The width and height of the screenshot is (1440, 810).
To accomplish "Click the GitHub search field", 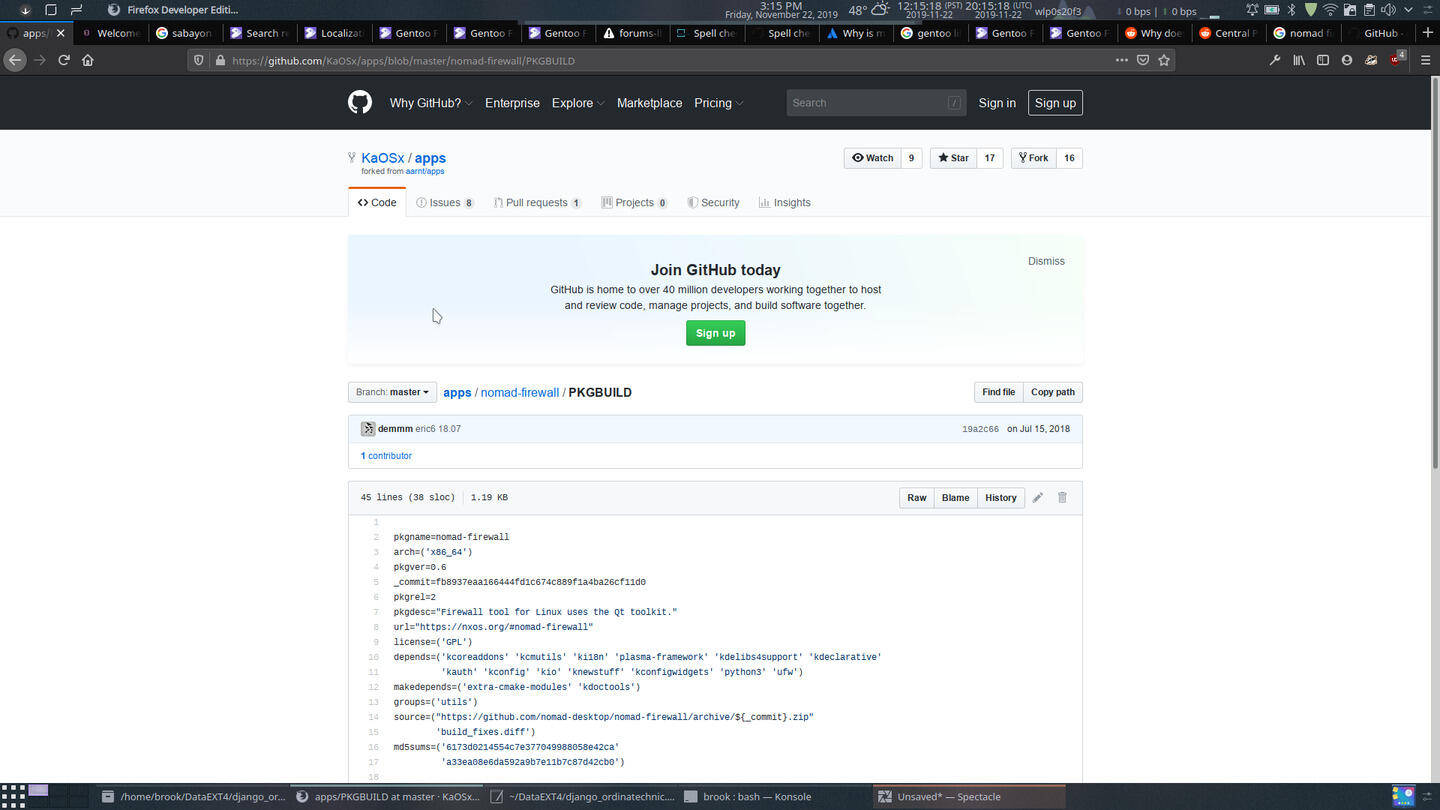I will (x=877, y=103).
